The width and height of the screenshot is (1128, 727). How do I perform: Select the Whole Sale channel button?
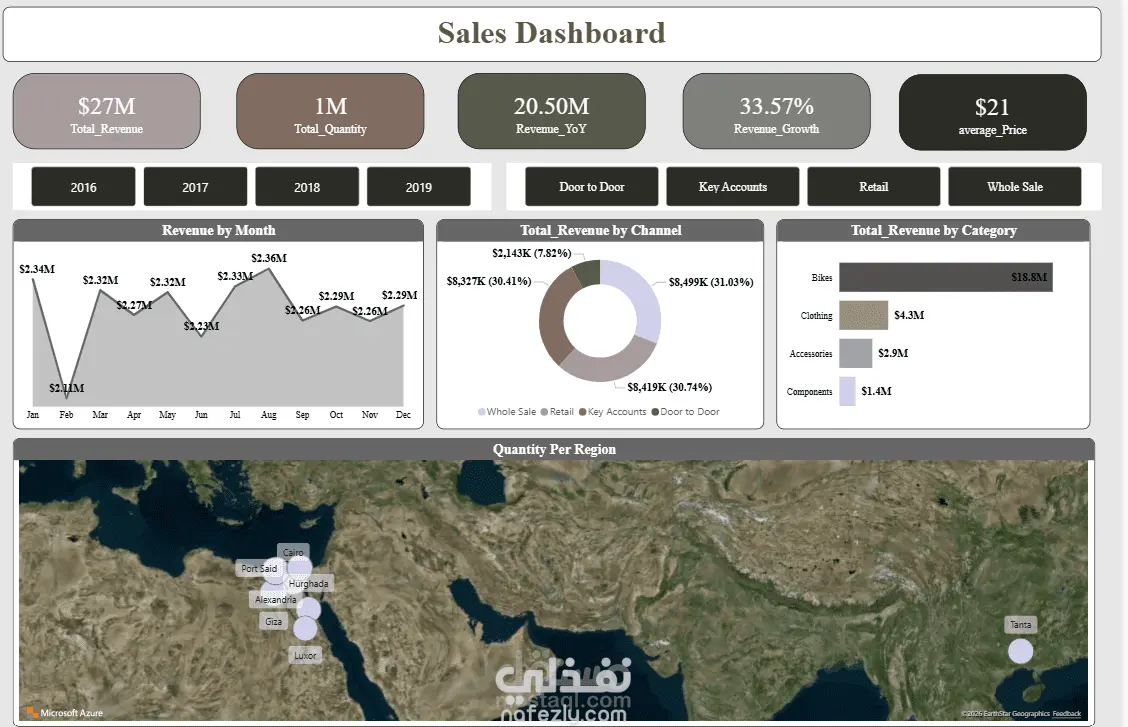tap(1014, 186)
